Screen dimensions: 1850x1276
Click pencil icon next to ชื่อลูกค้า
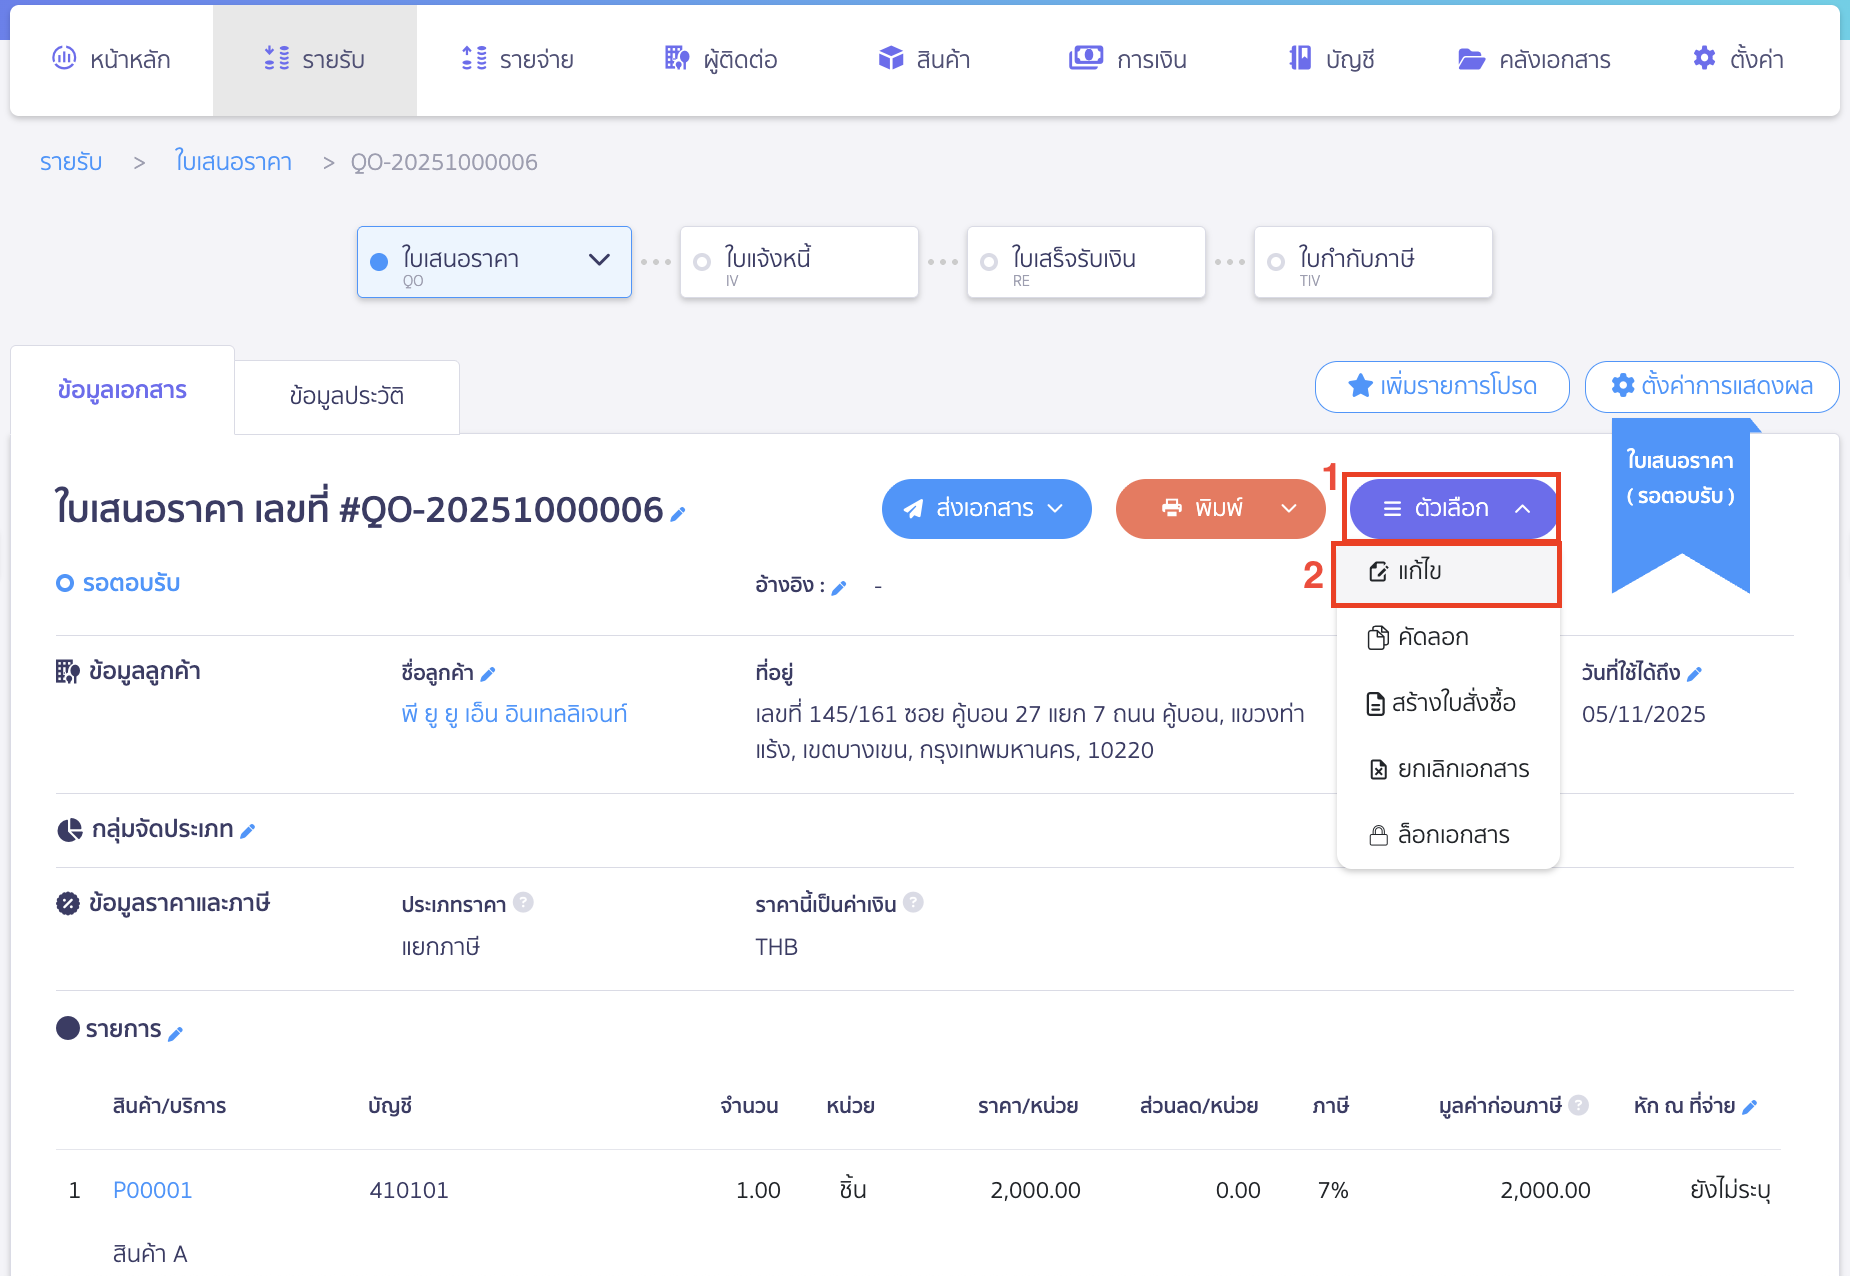(x=488, y=674)
